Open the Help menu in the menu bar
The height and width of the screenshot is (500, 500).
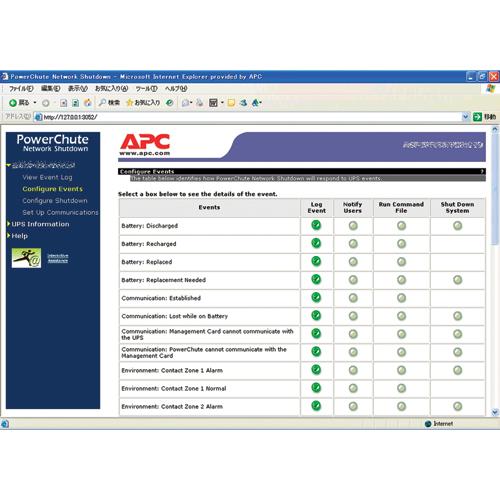pyautogui.click(x=176, y=88)
